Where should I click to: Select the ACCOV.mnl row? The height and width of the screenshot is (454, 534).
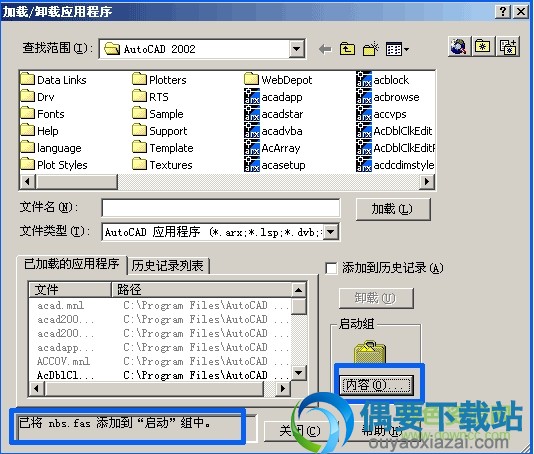click(160, 361)
